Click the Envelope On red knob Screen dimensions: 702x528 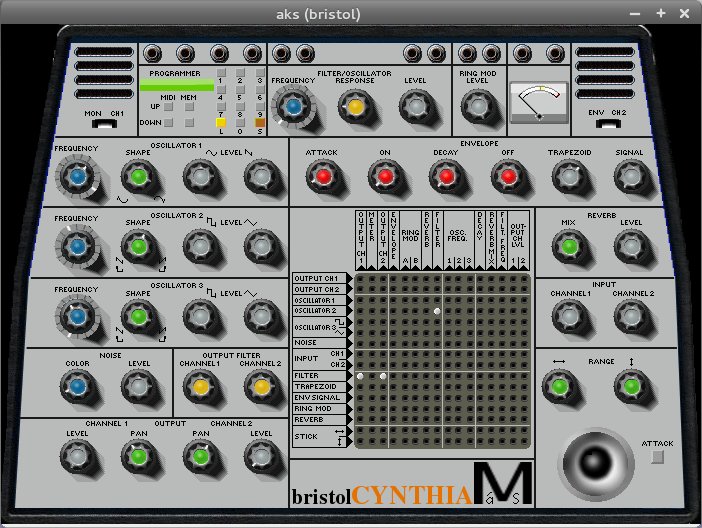coord(385,177)
